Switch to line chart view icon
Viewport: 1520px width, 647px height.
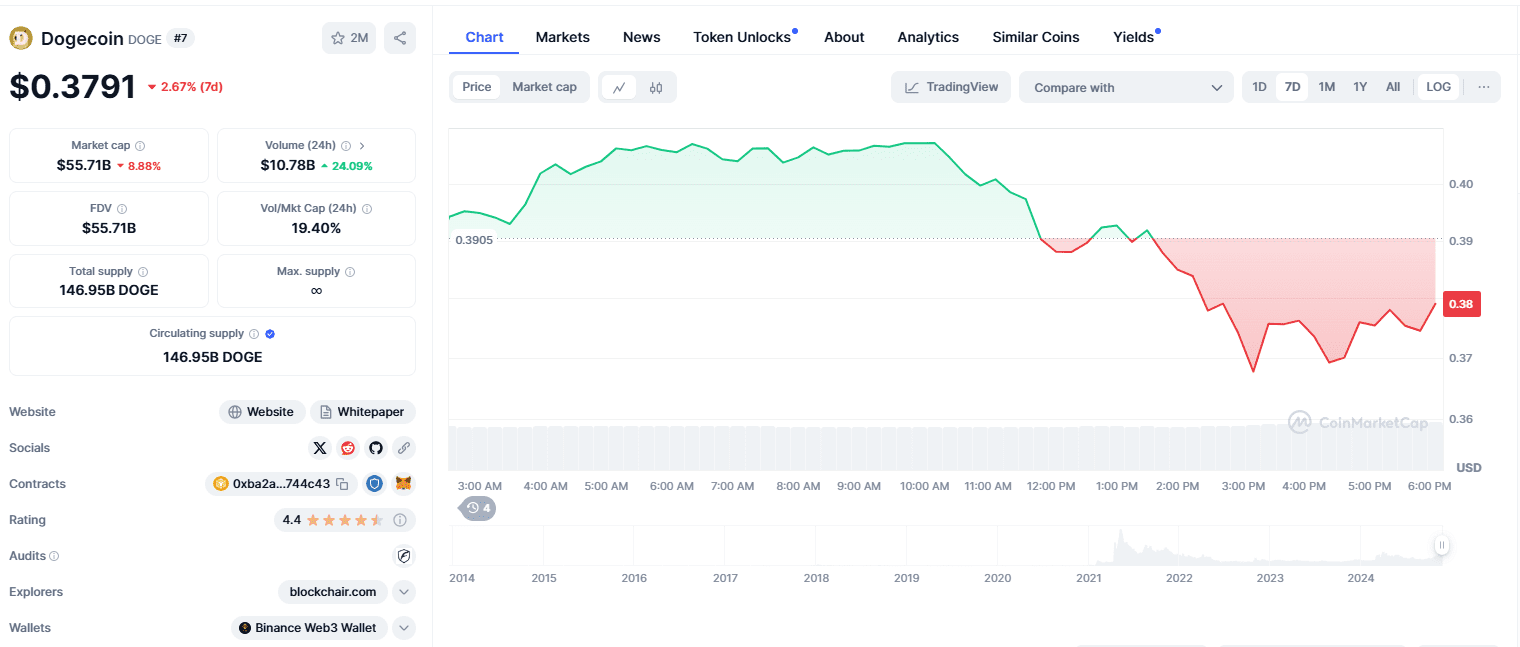[619, 87]
